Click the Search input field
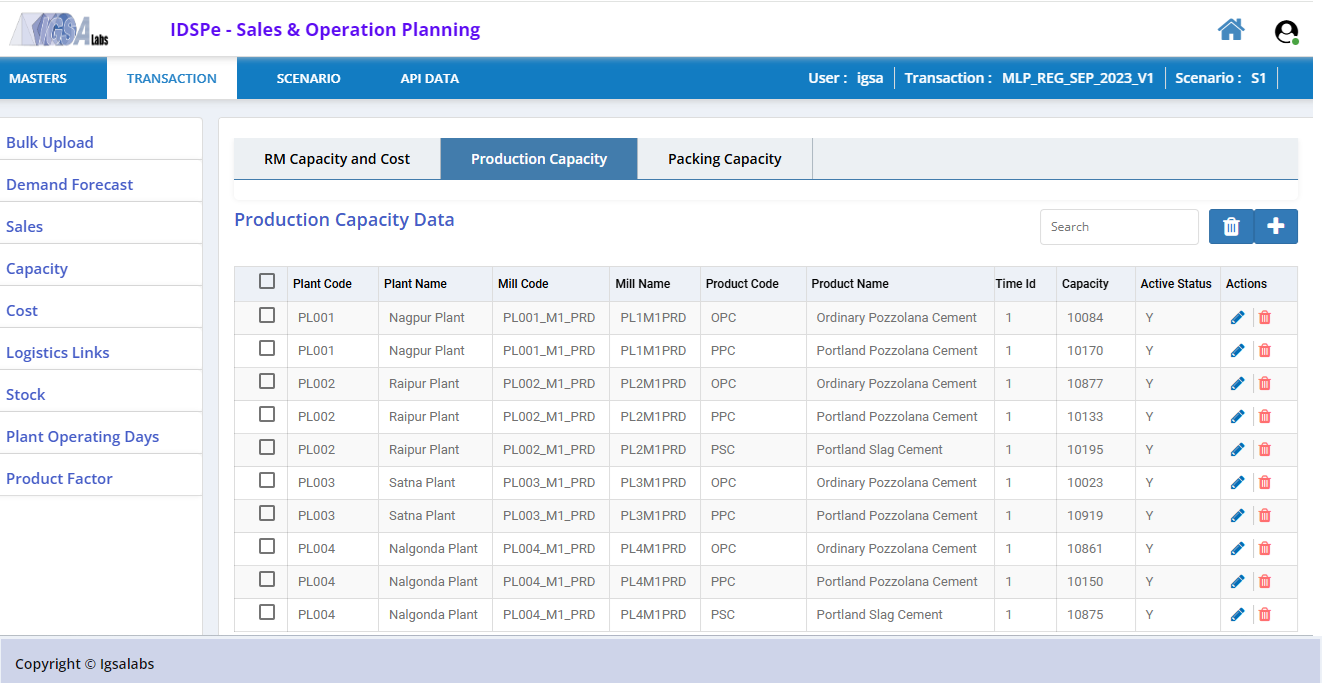 1119,227
